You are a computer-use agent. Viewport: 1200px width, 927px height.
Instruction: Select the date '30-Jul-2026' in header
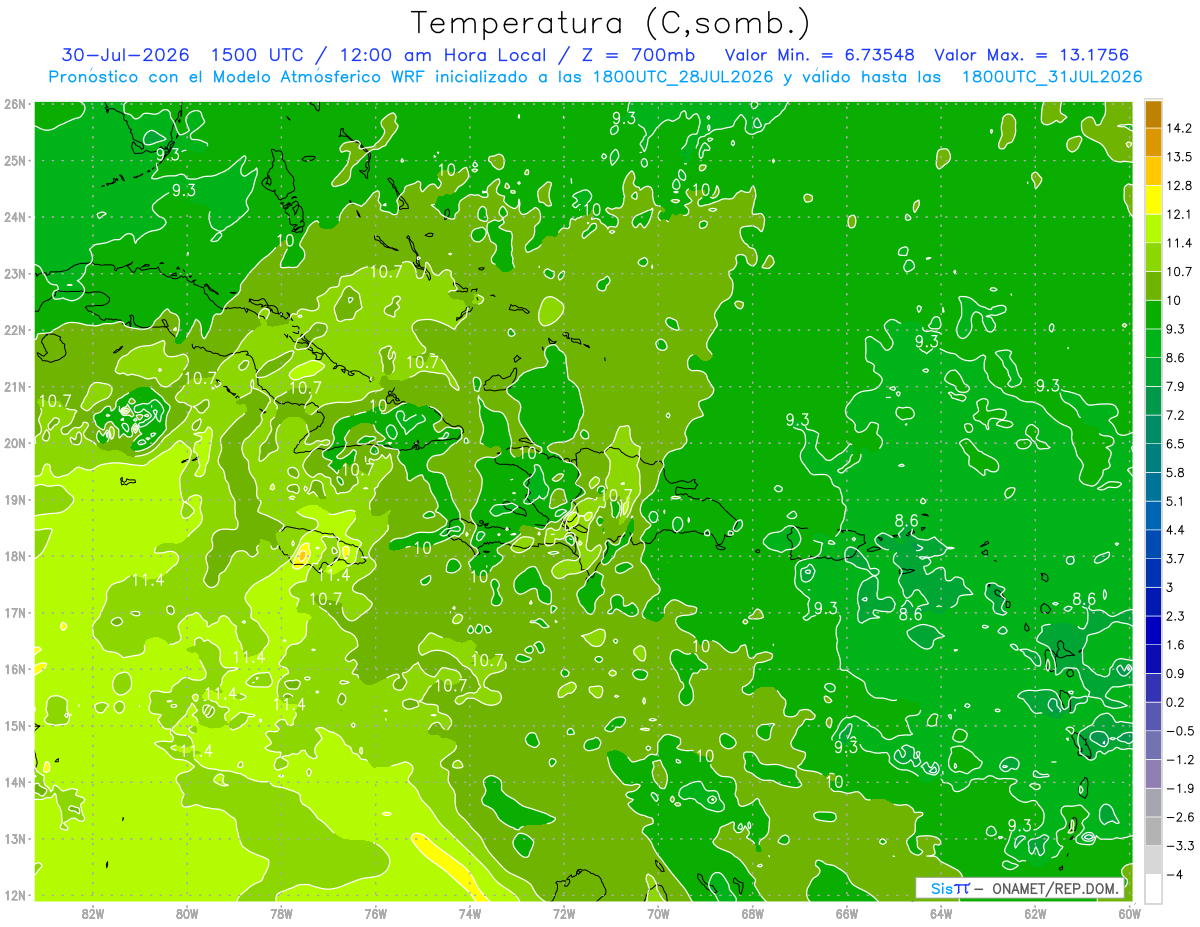click(124, 55)
